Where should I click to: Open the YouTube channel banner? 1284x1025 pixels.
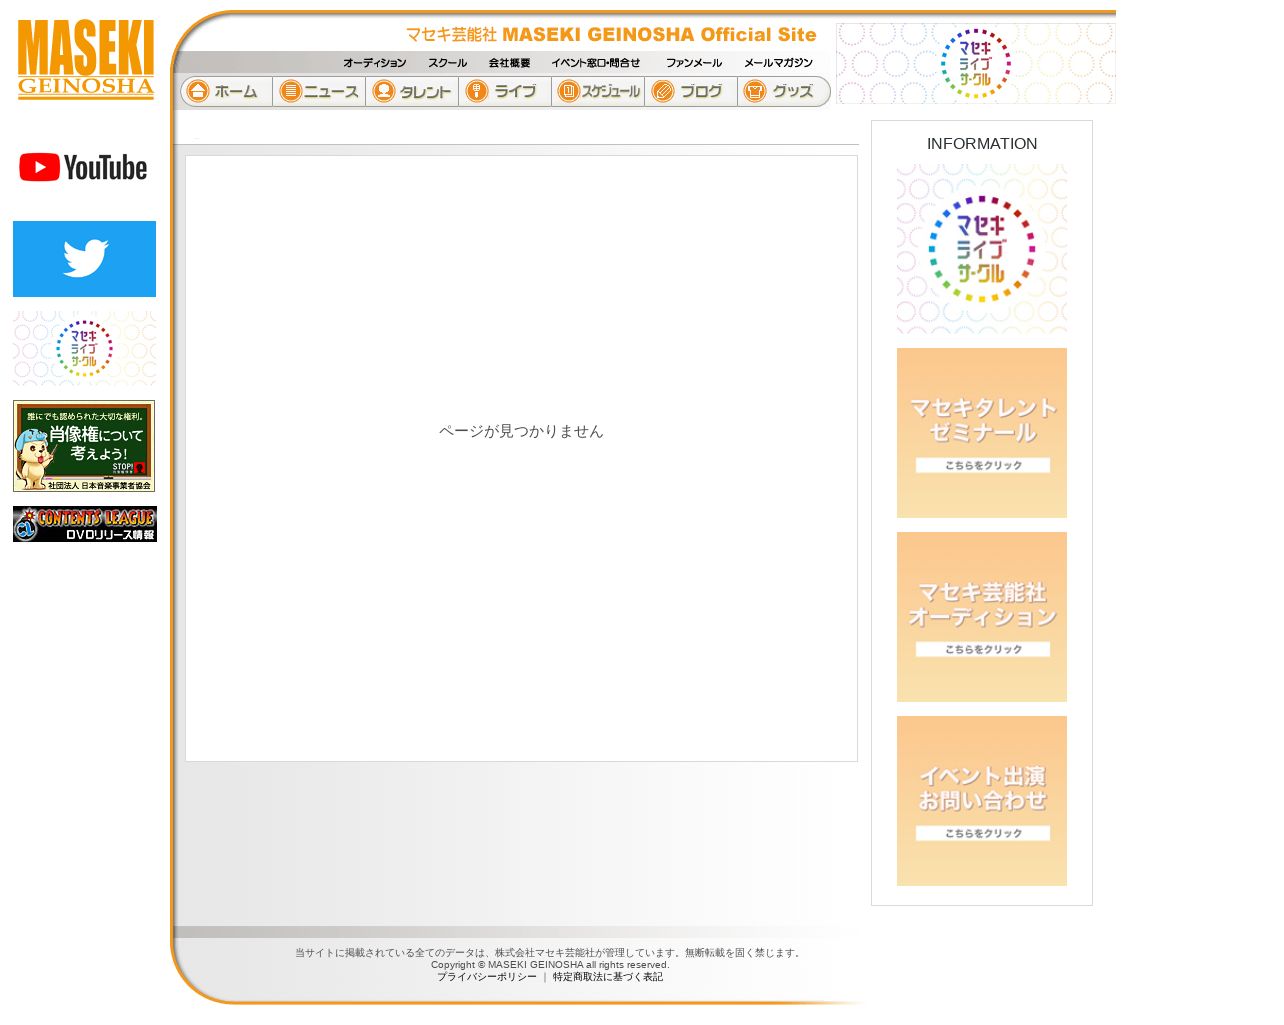(84, 167)
